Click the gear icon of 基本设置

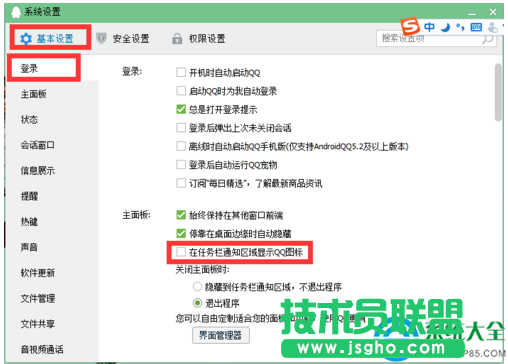pyautogui.click(x=26, y=39)
